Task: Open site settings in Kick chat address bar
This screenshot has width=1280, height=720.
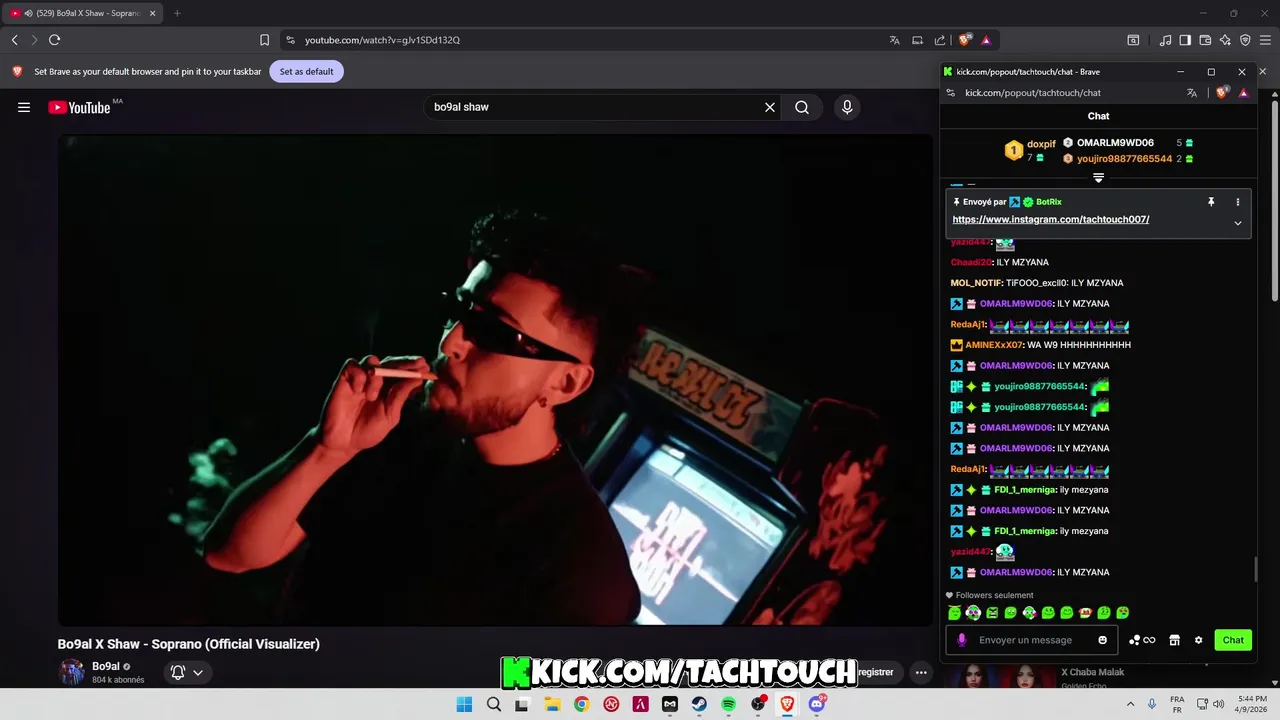Action: pos(951,93)
